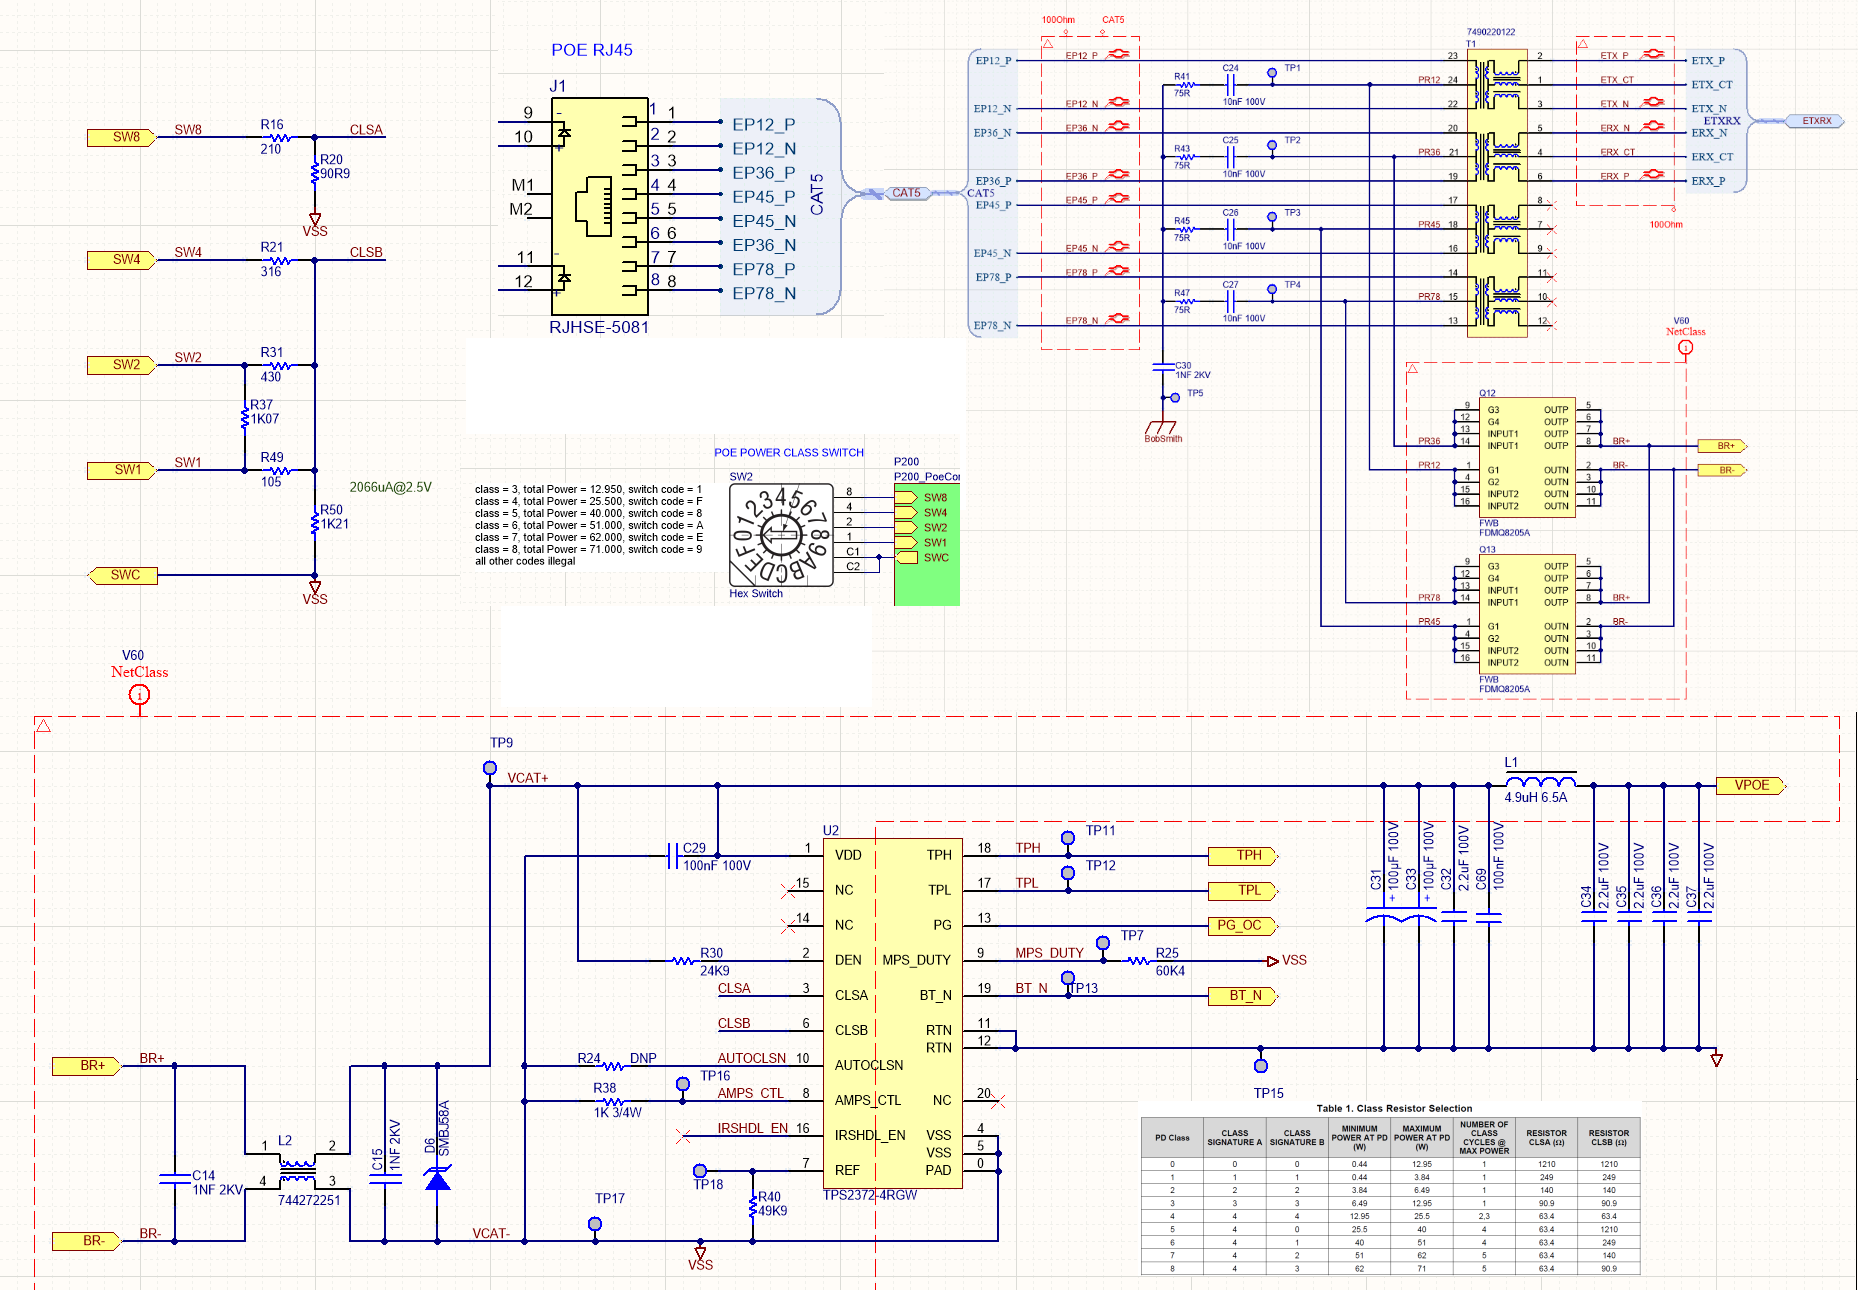Click the V60 NetClass directive above VCAT+ blanket

140,694
